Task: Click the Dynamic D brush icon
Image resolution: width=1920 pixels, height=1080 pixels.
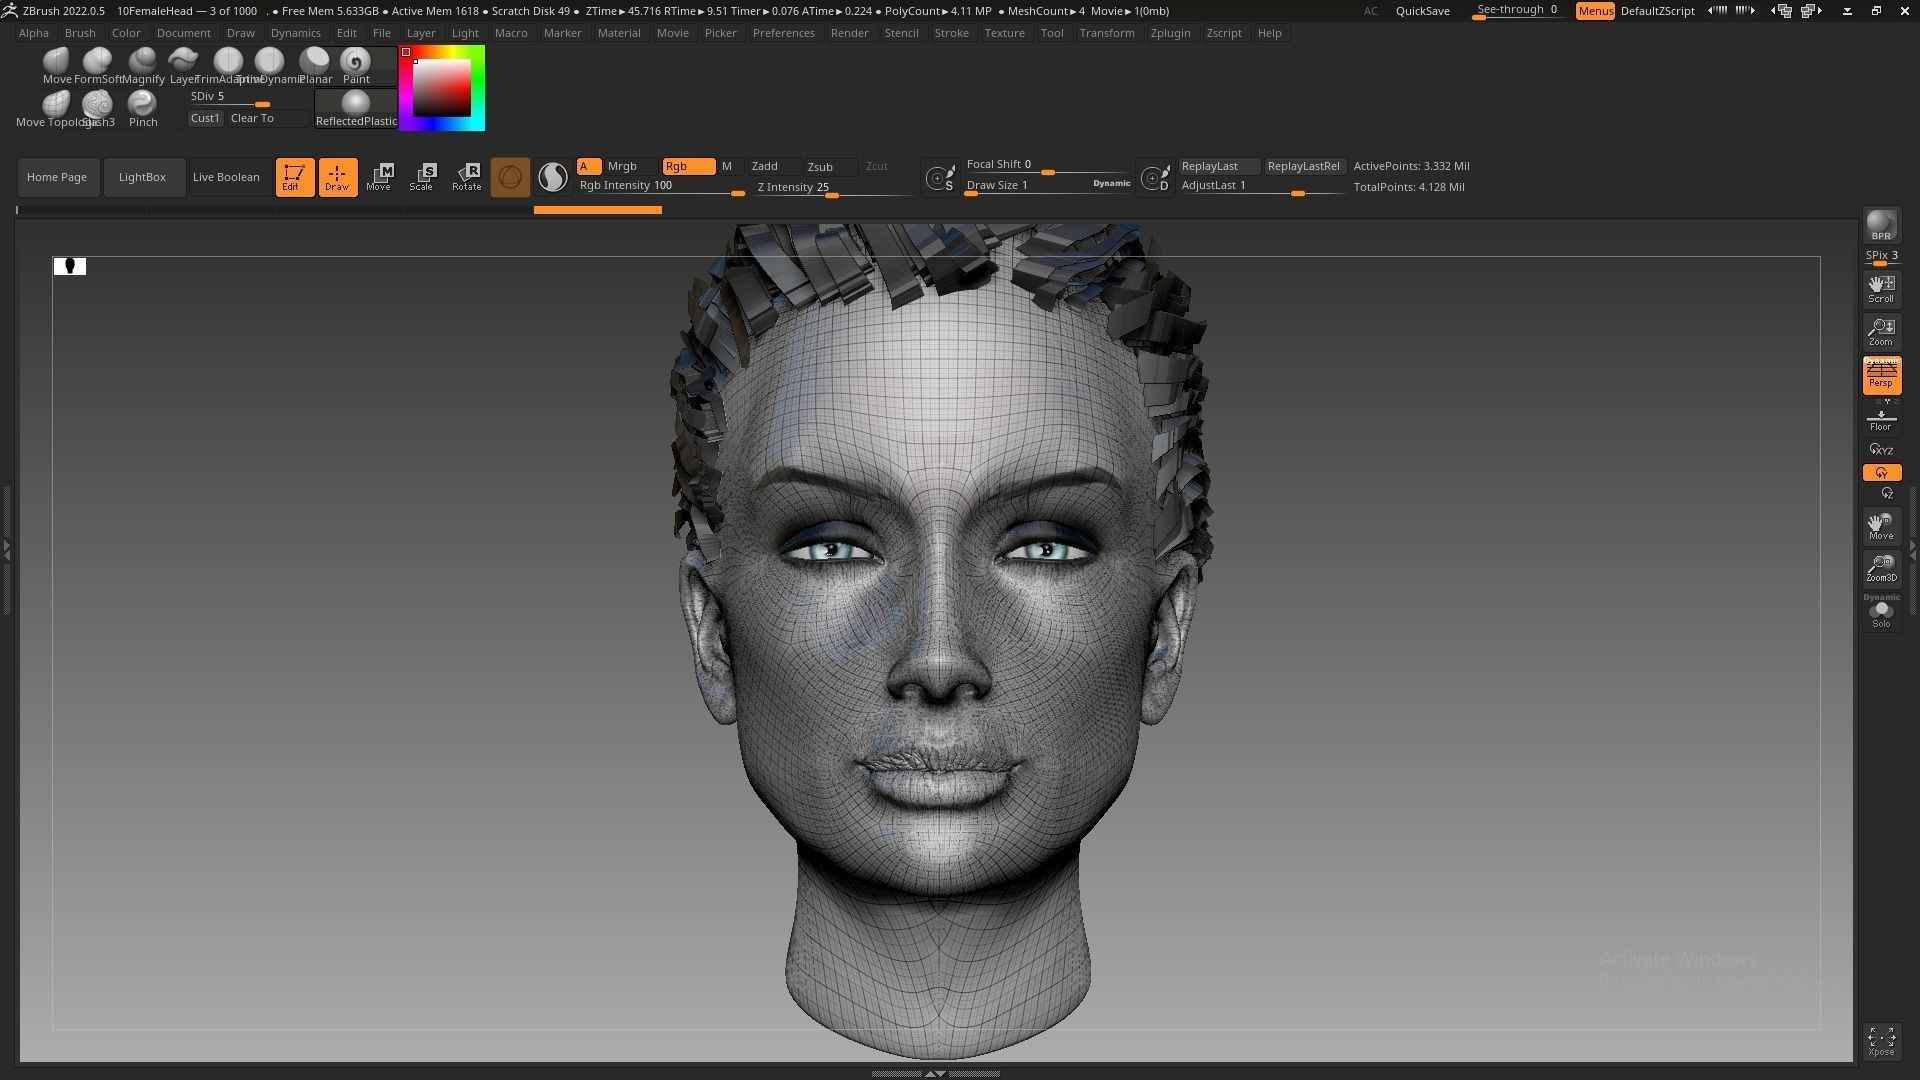Action: coord(1155,178)
